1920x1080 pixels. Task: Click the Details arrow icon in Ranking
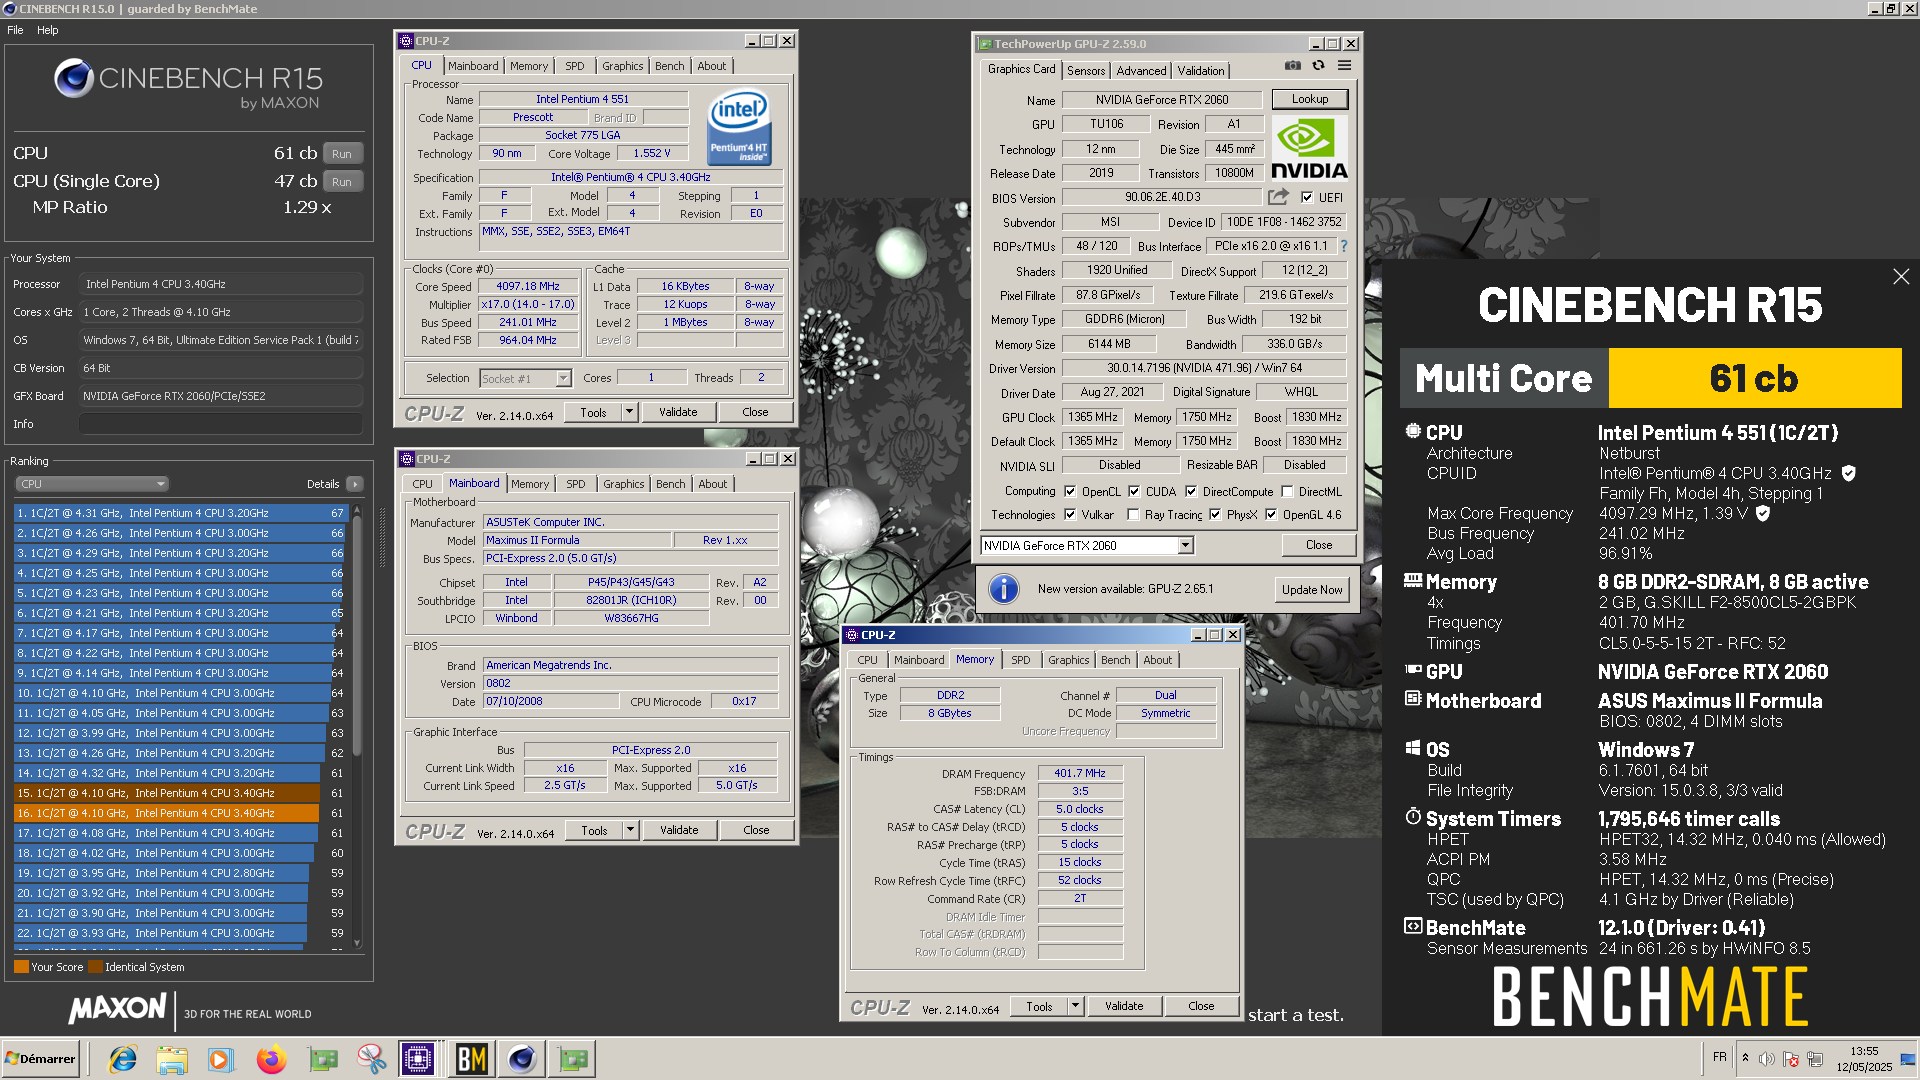354,484
